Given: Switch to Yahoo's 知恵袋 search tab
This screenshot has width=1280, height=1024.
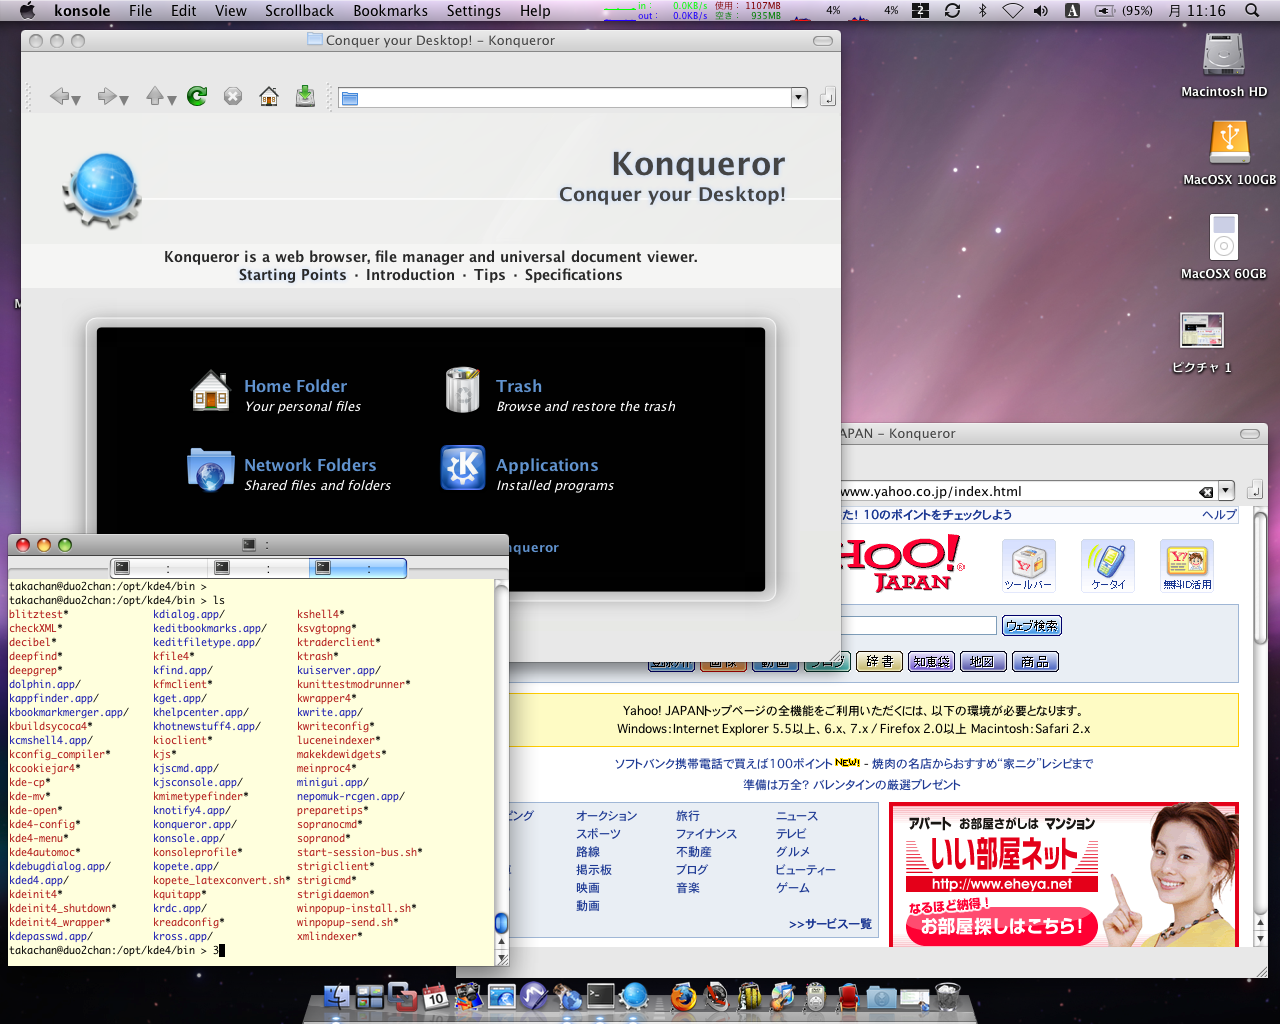Looking at the screenshot, I should [x=931, y=662].
